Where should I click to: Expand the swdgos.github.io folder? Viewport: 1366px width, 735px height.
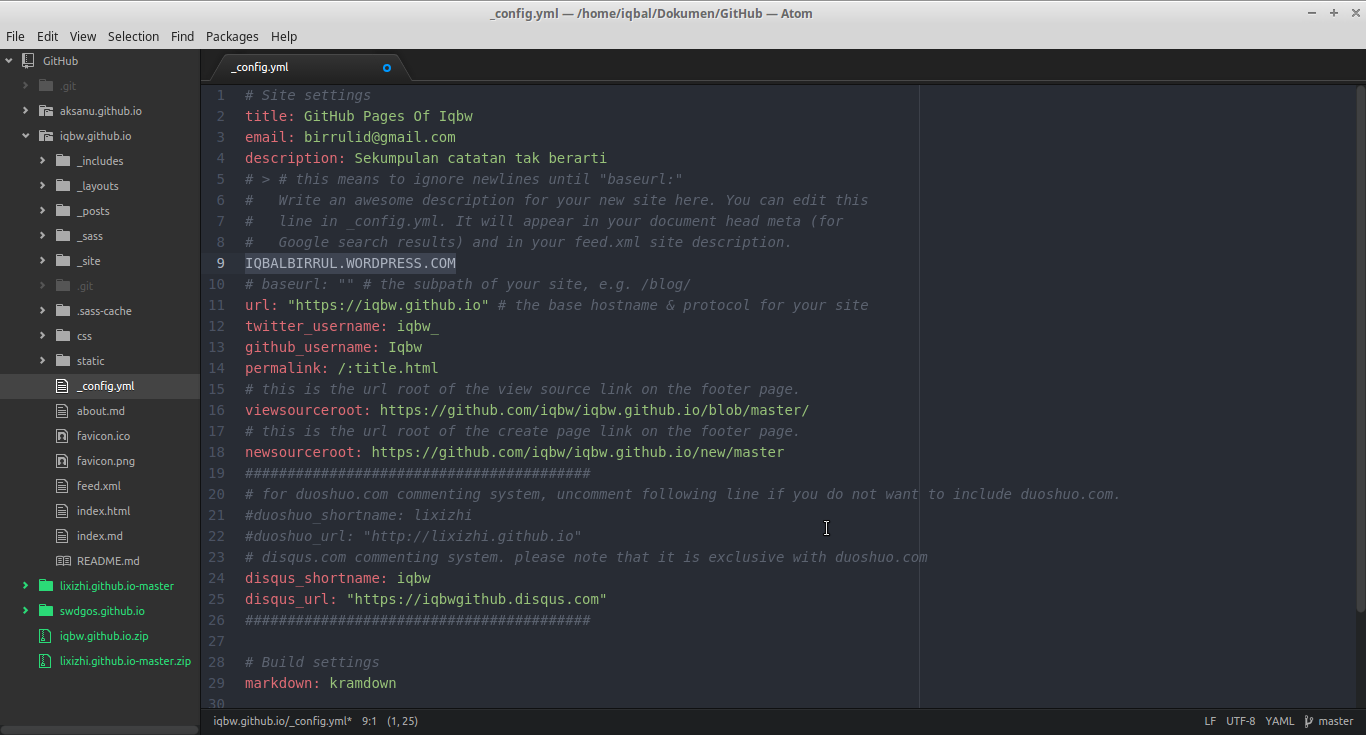click(25, 611)
